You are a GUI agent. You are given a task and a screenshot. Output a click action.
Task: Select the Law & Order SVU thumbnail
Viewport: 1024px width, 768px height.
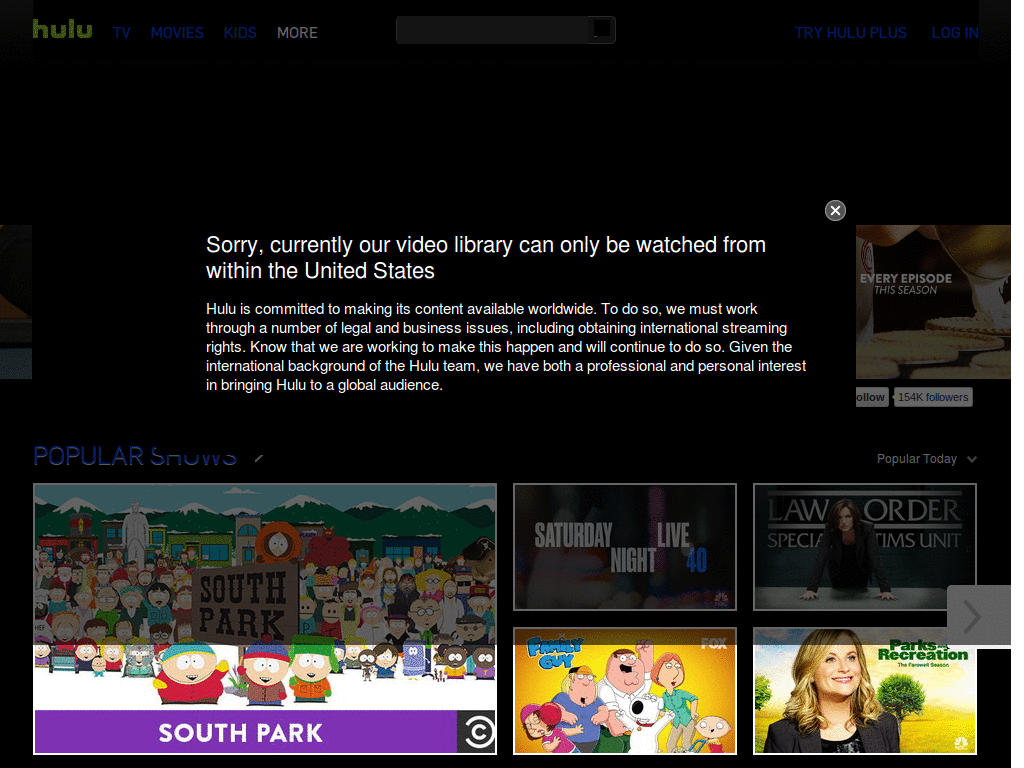point(864,546)
